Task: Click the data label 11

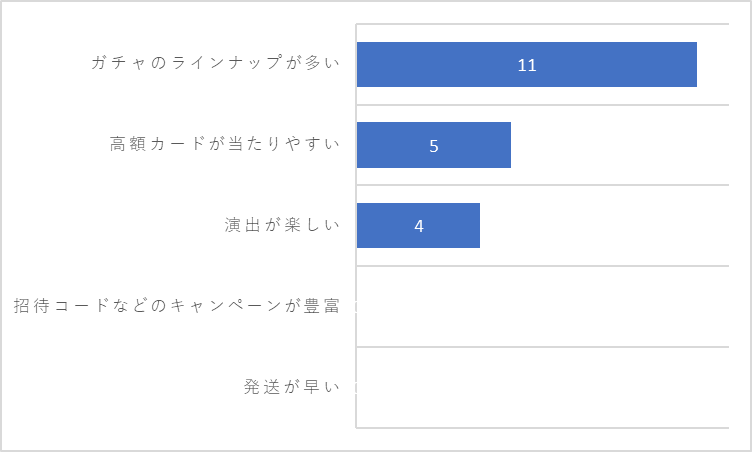Action: coord(527,65)
